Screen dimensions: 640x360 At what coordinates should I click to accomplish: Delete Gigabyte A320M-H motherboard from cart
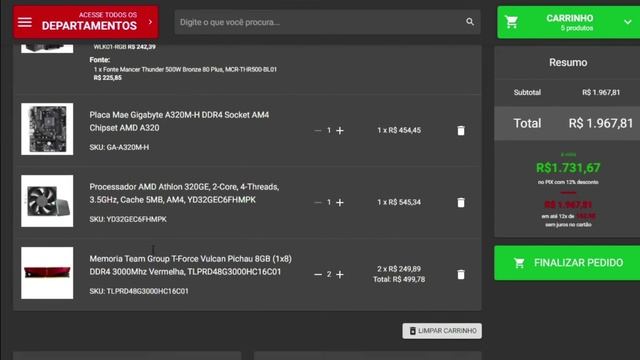coord(461,131)
